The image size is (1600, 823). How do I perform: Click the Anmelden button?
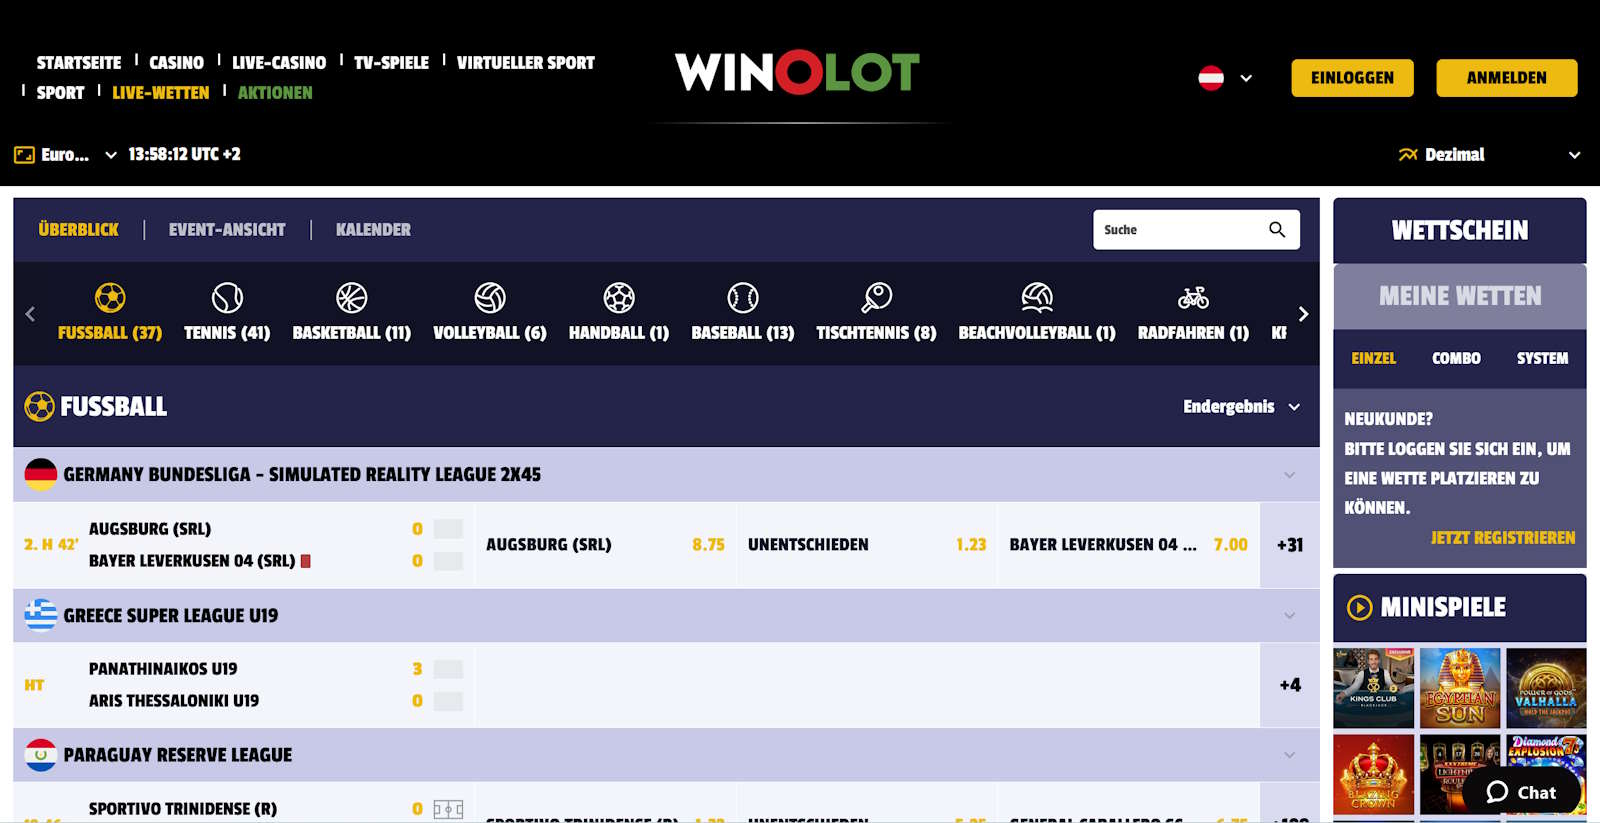(x=1507, y=78)
